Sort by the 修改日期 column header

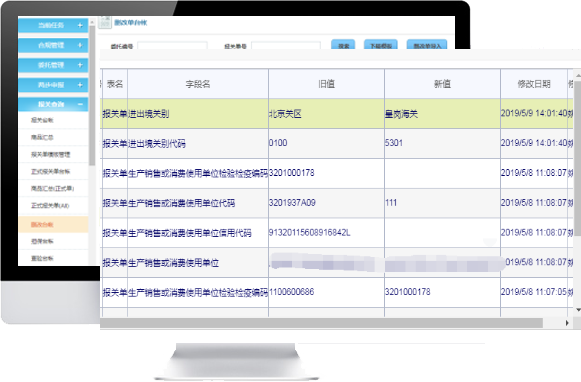(534, 84)
